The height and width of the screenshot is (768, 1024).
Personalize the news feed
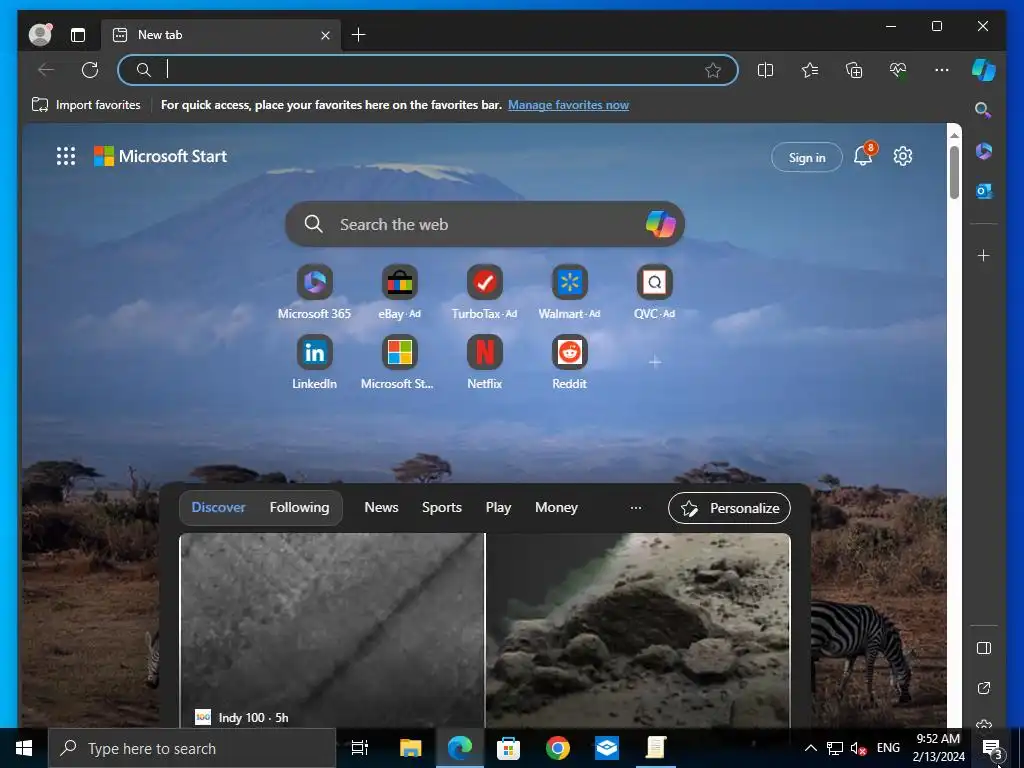tap(729, 508)
